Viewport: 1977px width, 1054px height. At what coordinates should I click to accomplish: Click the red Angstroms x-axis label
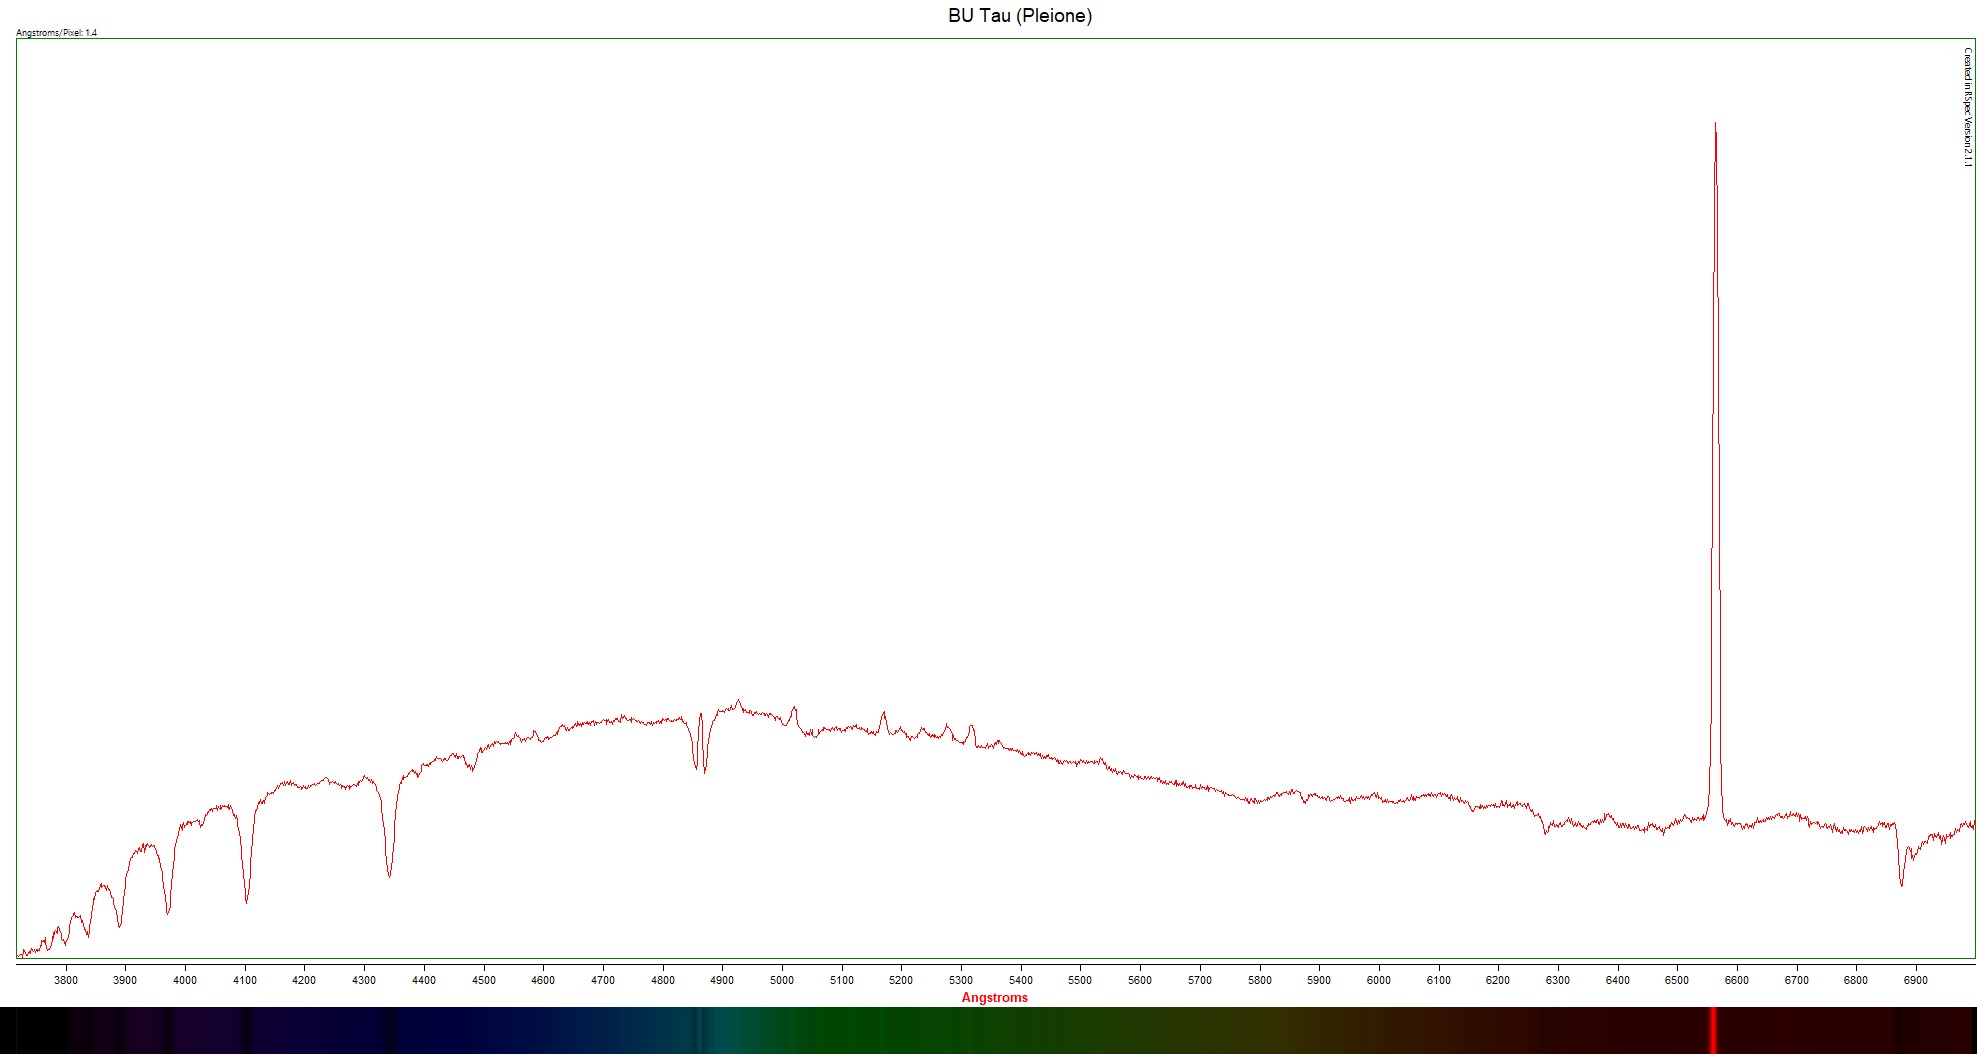click(x=994, y=997)
